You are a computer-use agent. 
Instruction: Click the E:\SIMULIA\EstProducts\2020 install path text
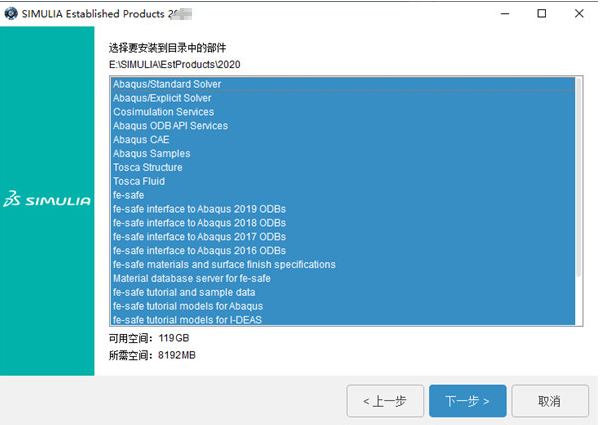point(175,64)
